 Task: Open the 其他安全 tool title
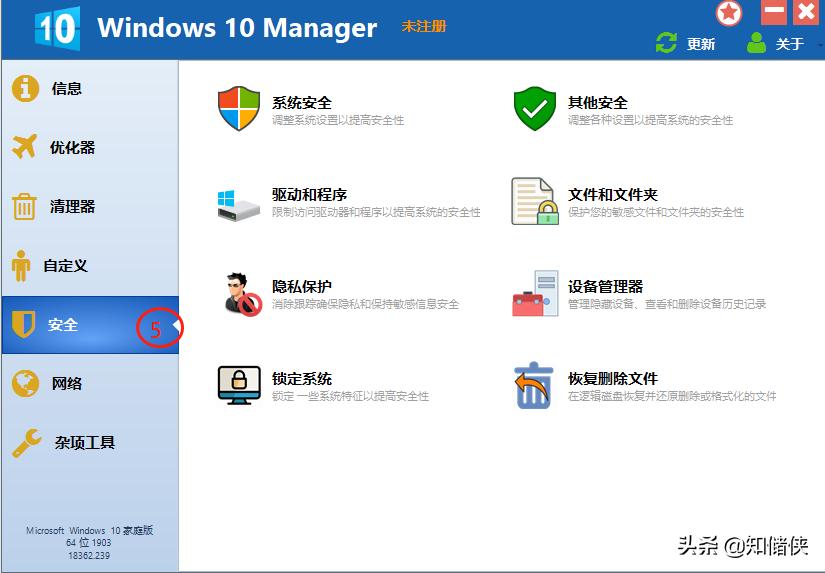pos(598,103)
